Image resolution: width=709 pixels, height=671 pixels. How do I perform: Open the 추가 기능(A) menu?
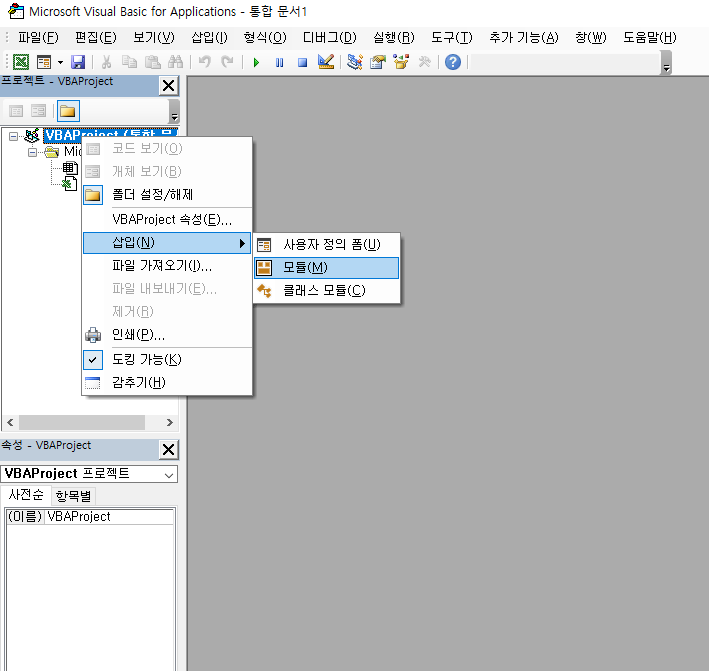point(524,38)
